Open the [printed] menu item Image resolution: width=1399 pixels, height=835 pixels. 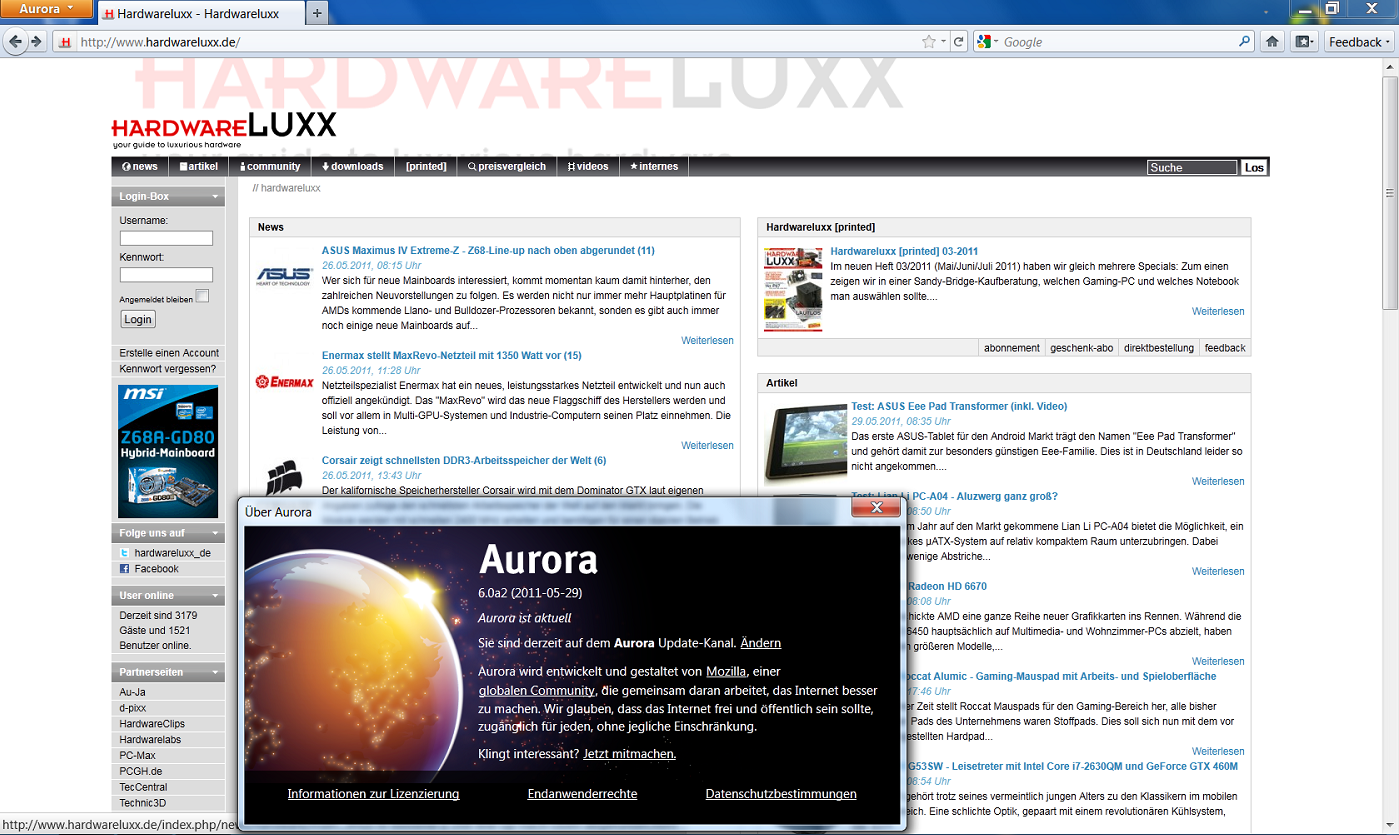click(x=426, y=167)
